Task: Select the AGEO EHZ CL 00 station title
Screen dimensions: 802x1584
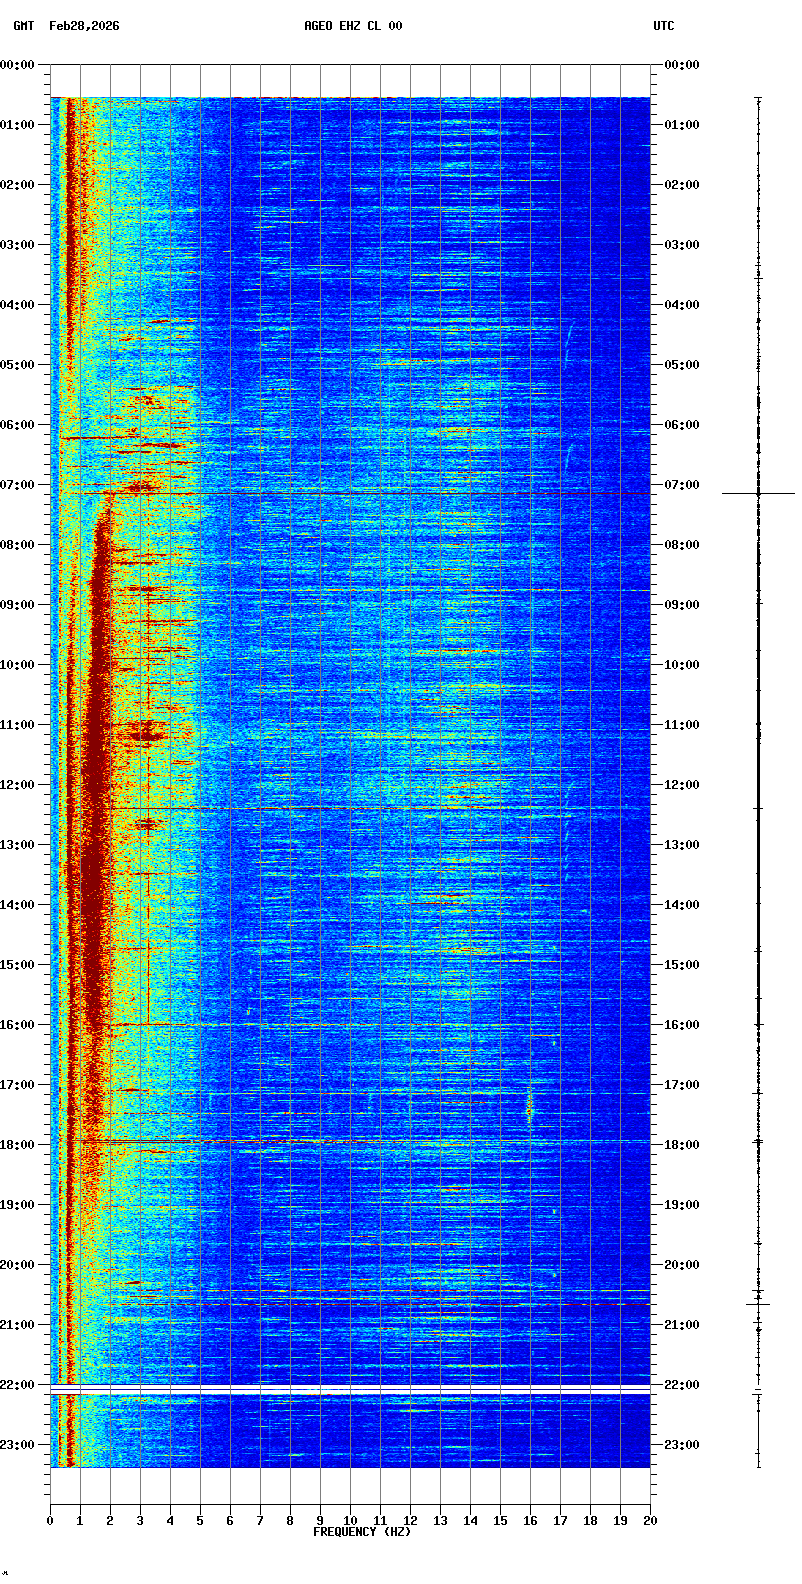Action: (x=353, y=26)
